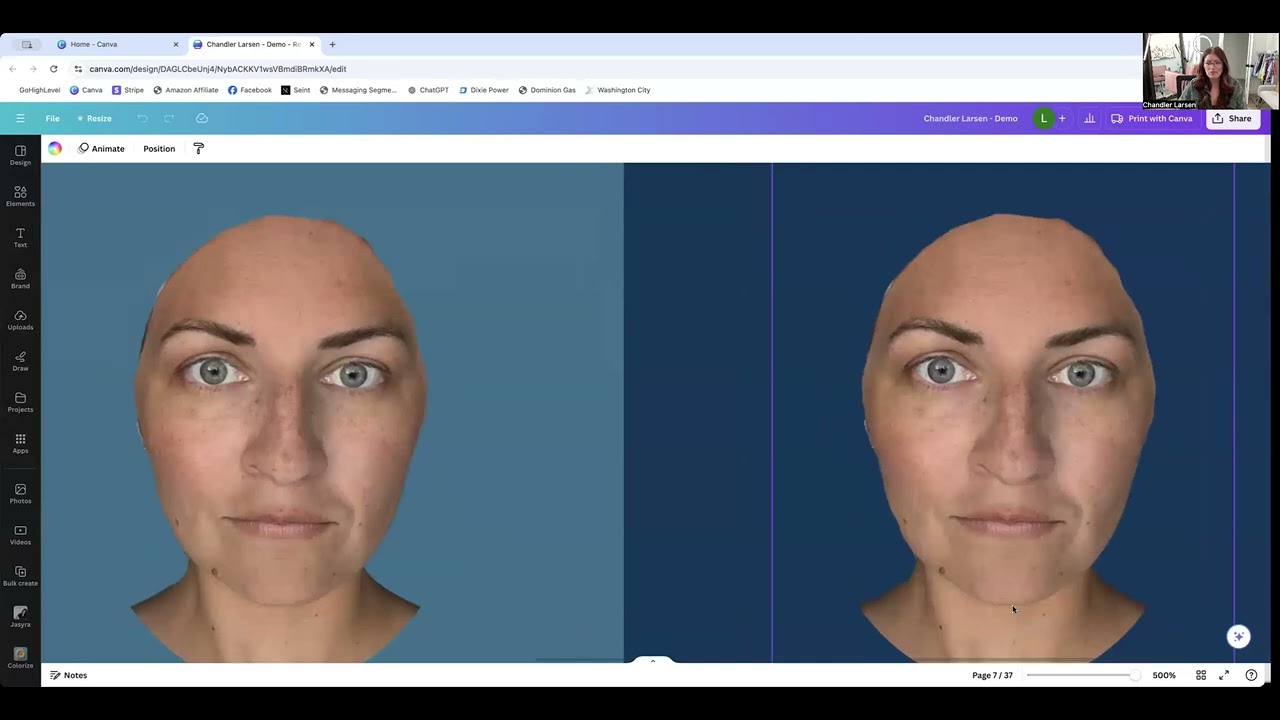This screenshot has width=1280, height=720.
Task: Click the canva.com address bar URL
Action: tap(217, 69)
